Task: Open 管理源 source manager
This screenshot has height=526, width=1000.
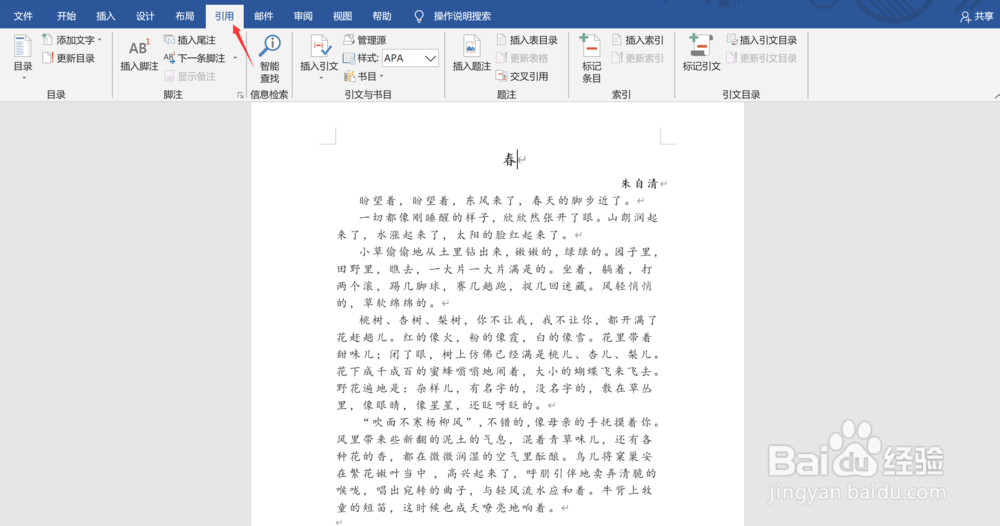Action: [365, 40]
